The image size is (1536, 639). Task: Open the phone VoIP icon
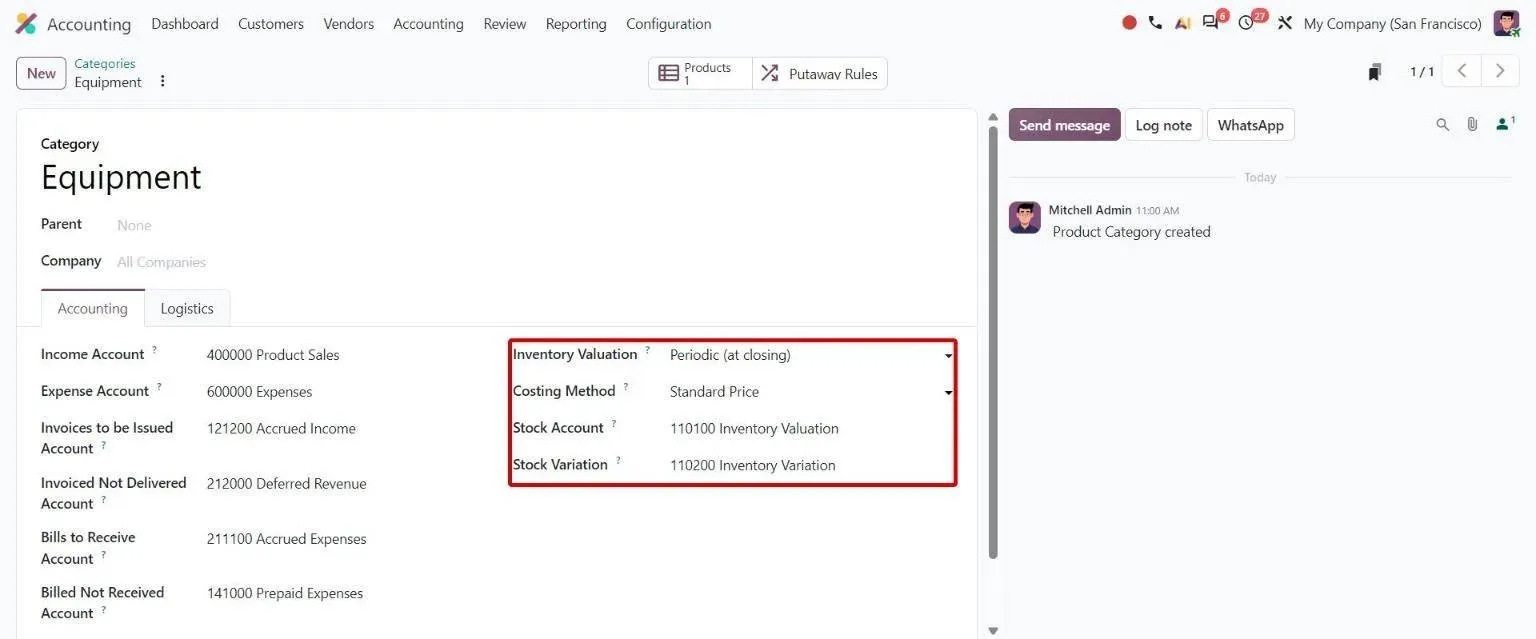click(x=1155, y=23)
